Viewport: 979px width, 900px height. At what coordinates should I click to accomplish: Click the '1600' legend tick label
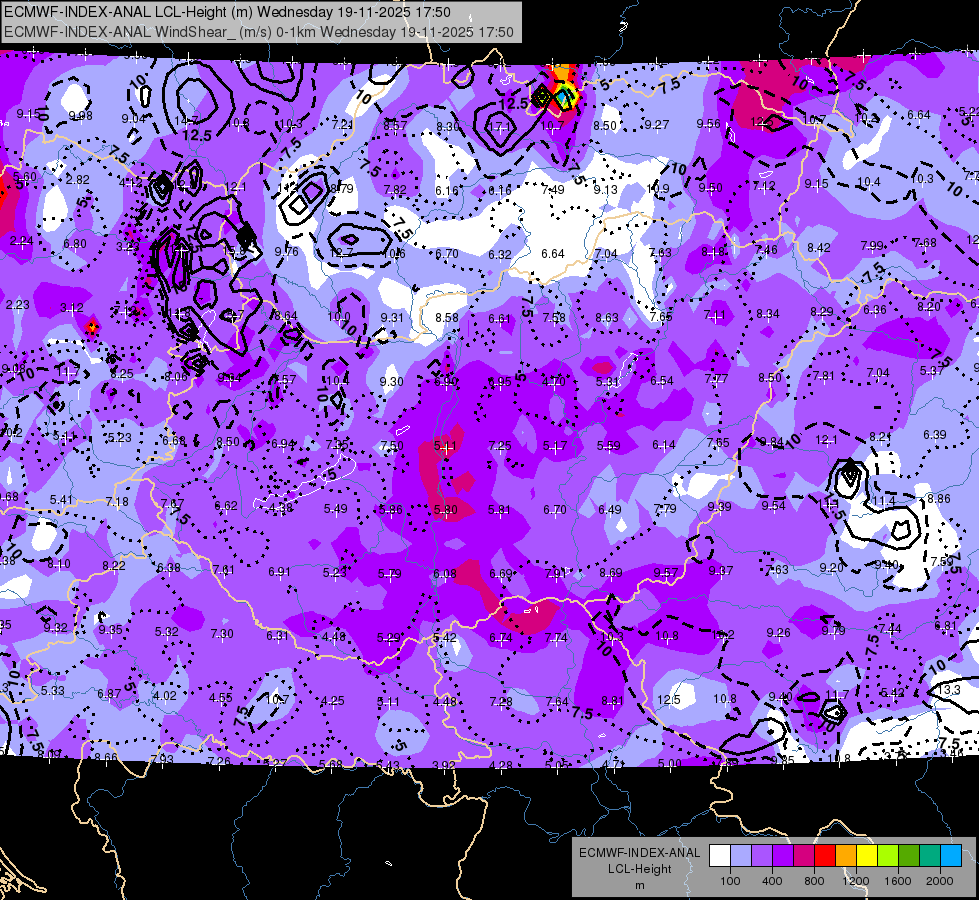click(x=898, y=881)
